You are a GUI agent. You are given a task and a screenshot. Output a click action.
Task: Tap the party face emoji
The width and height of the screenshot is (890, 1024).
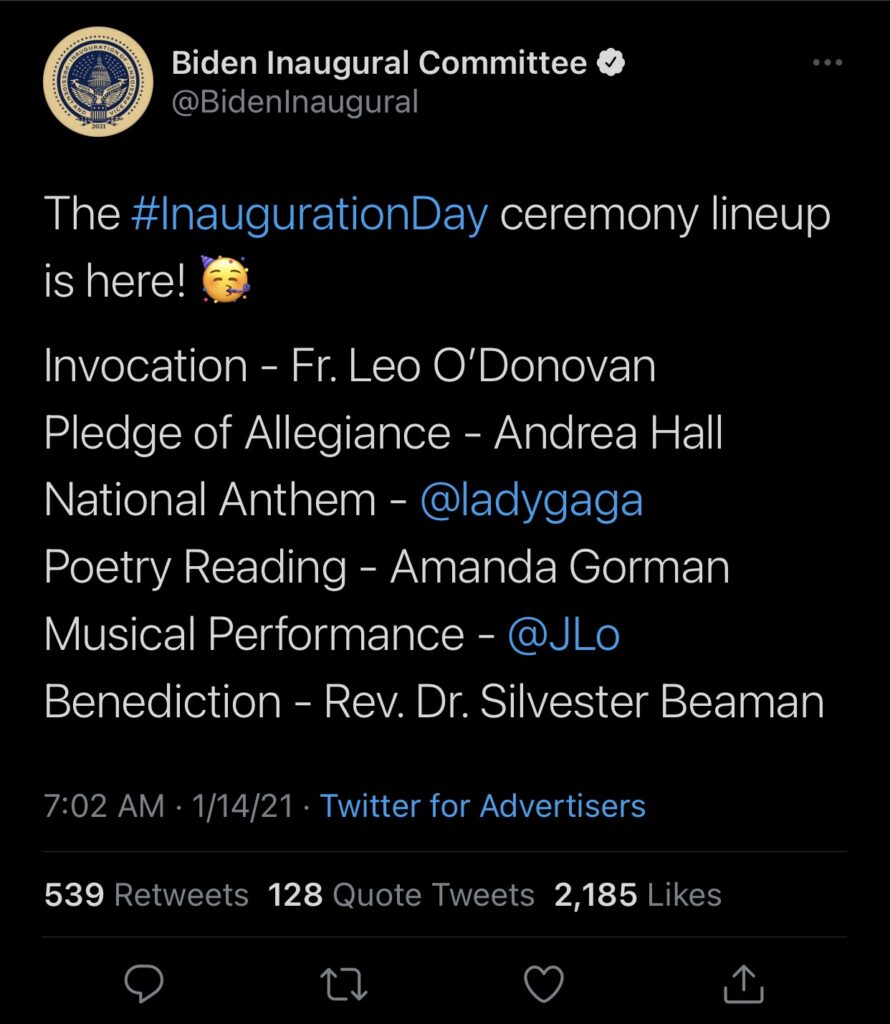[x=225, y=283]
